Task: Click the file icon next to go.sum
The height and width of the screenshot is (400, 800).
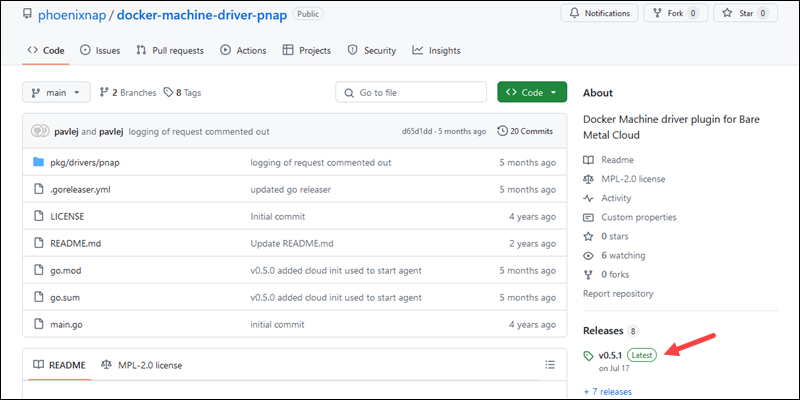Action: 38,297
